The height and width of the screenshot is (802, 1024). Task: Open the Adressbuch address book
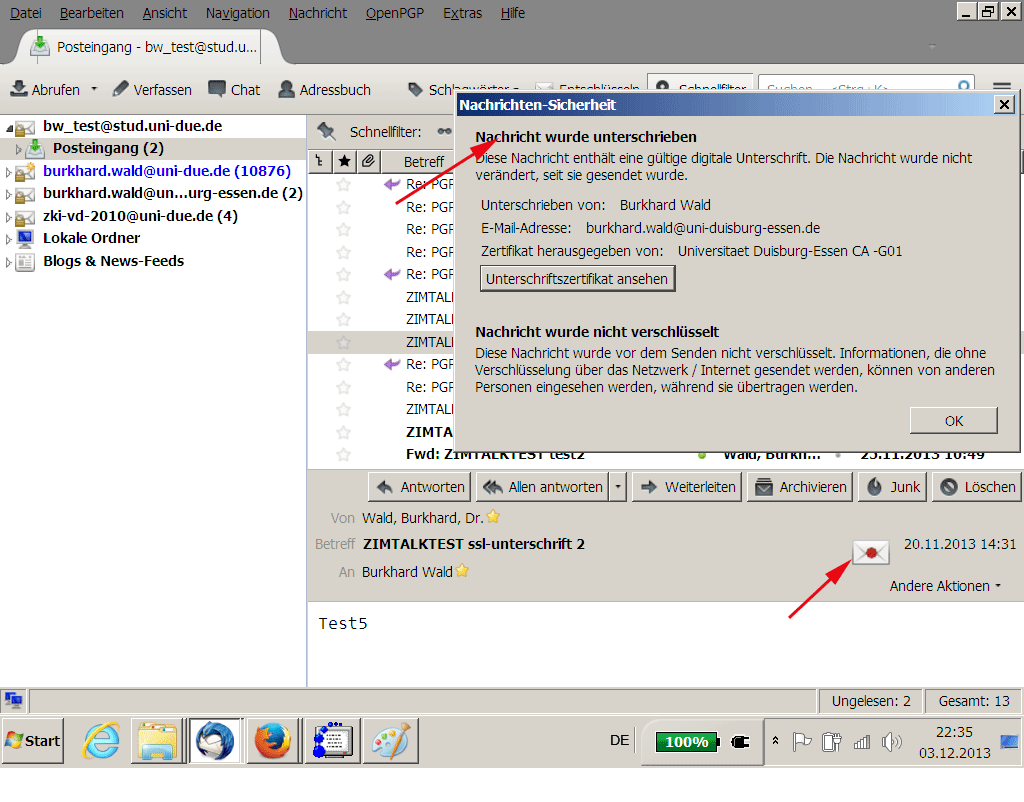[x=324, y=89]
